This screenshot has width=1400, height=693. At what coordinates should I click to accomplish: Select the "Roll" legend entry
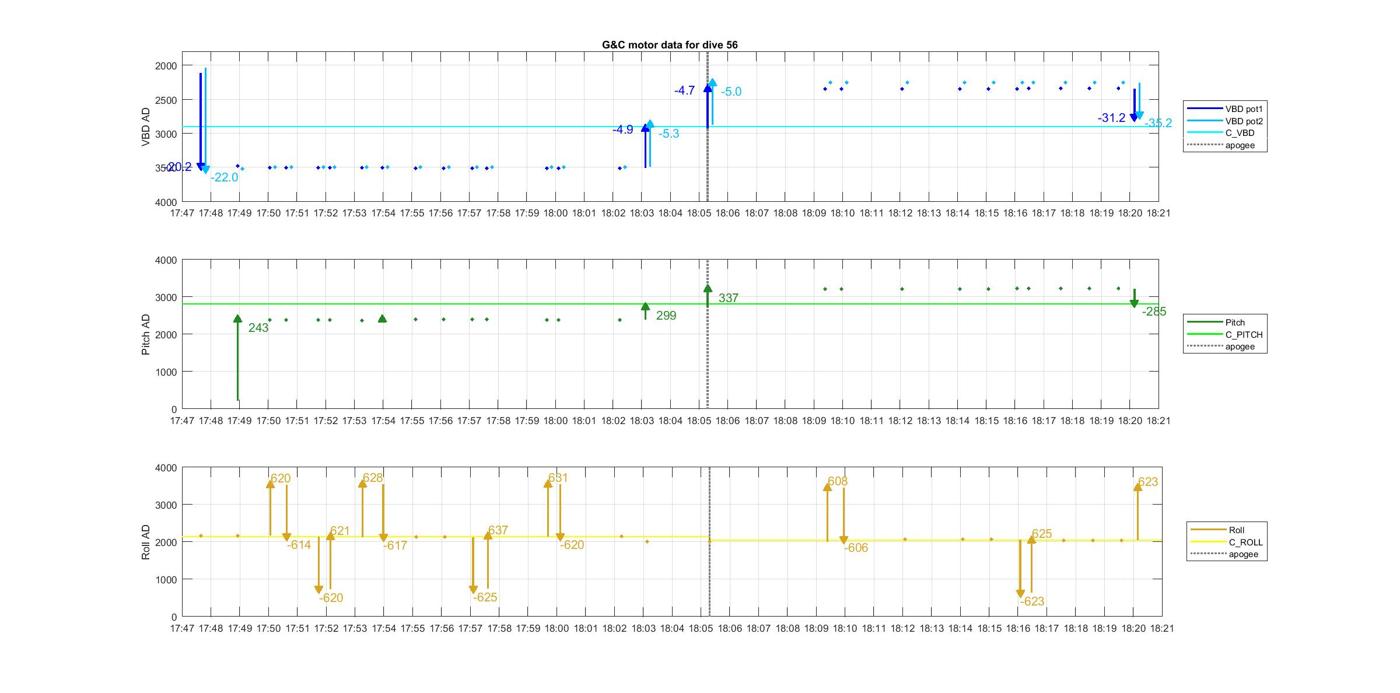click(x=1238, y=530)
